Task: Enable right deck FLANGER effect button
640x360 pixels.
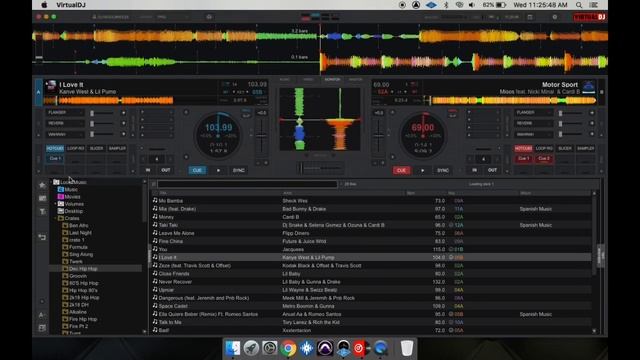Action: point(592,113)
